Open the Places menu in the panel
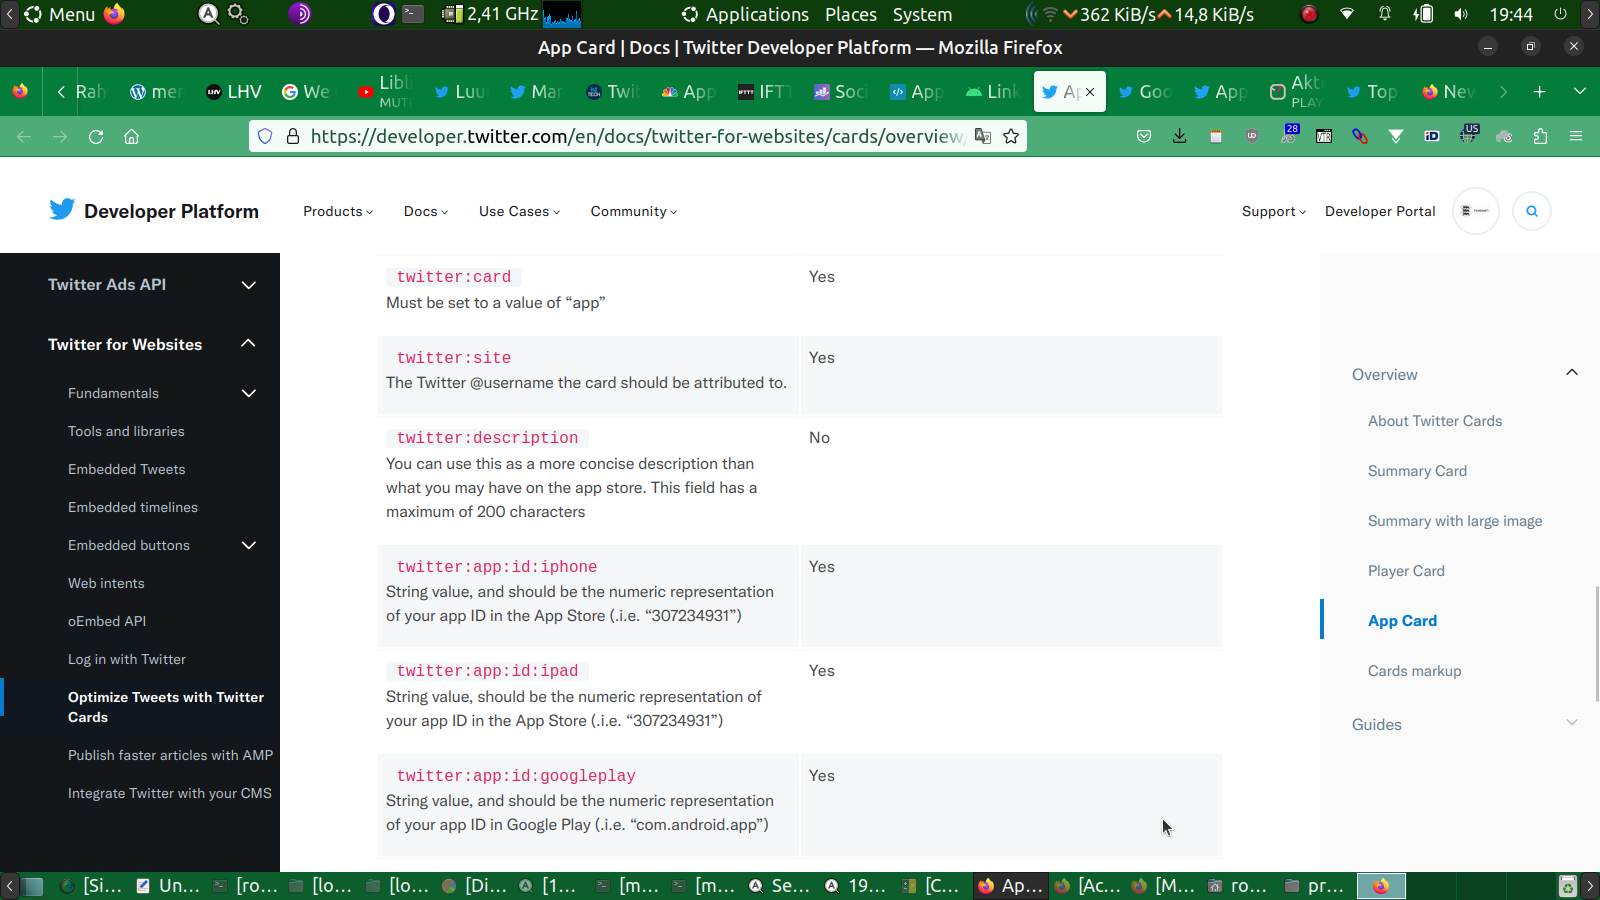 click(x=850, y=15)
